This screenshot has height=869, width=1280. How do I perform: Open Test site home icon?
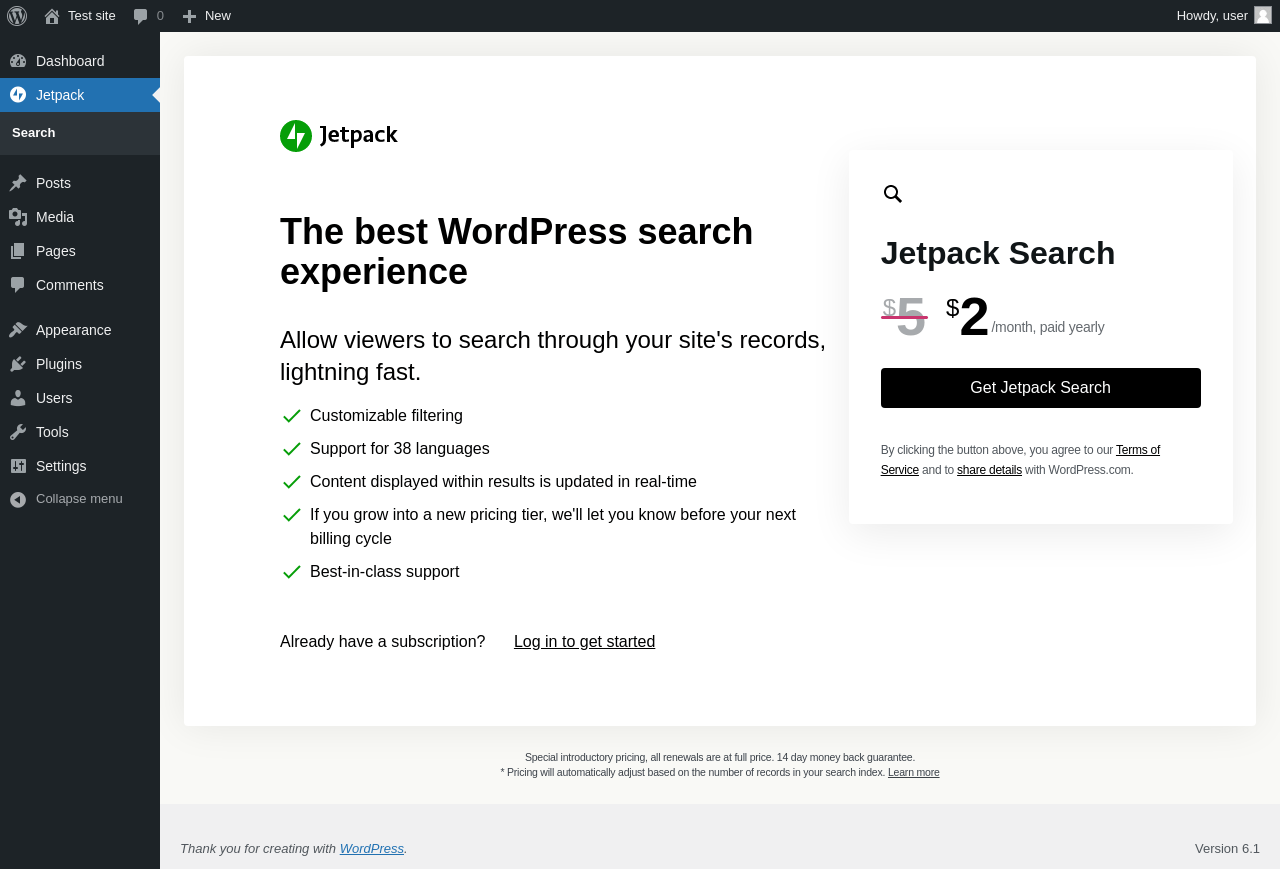click(52, 16)
